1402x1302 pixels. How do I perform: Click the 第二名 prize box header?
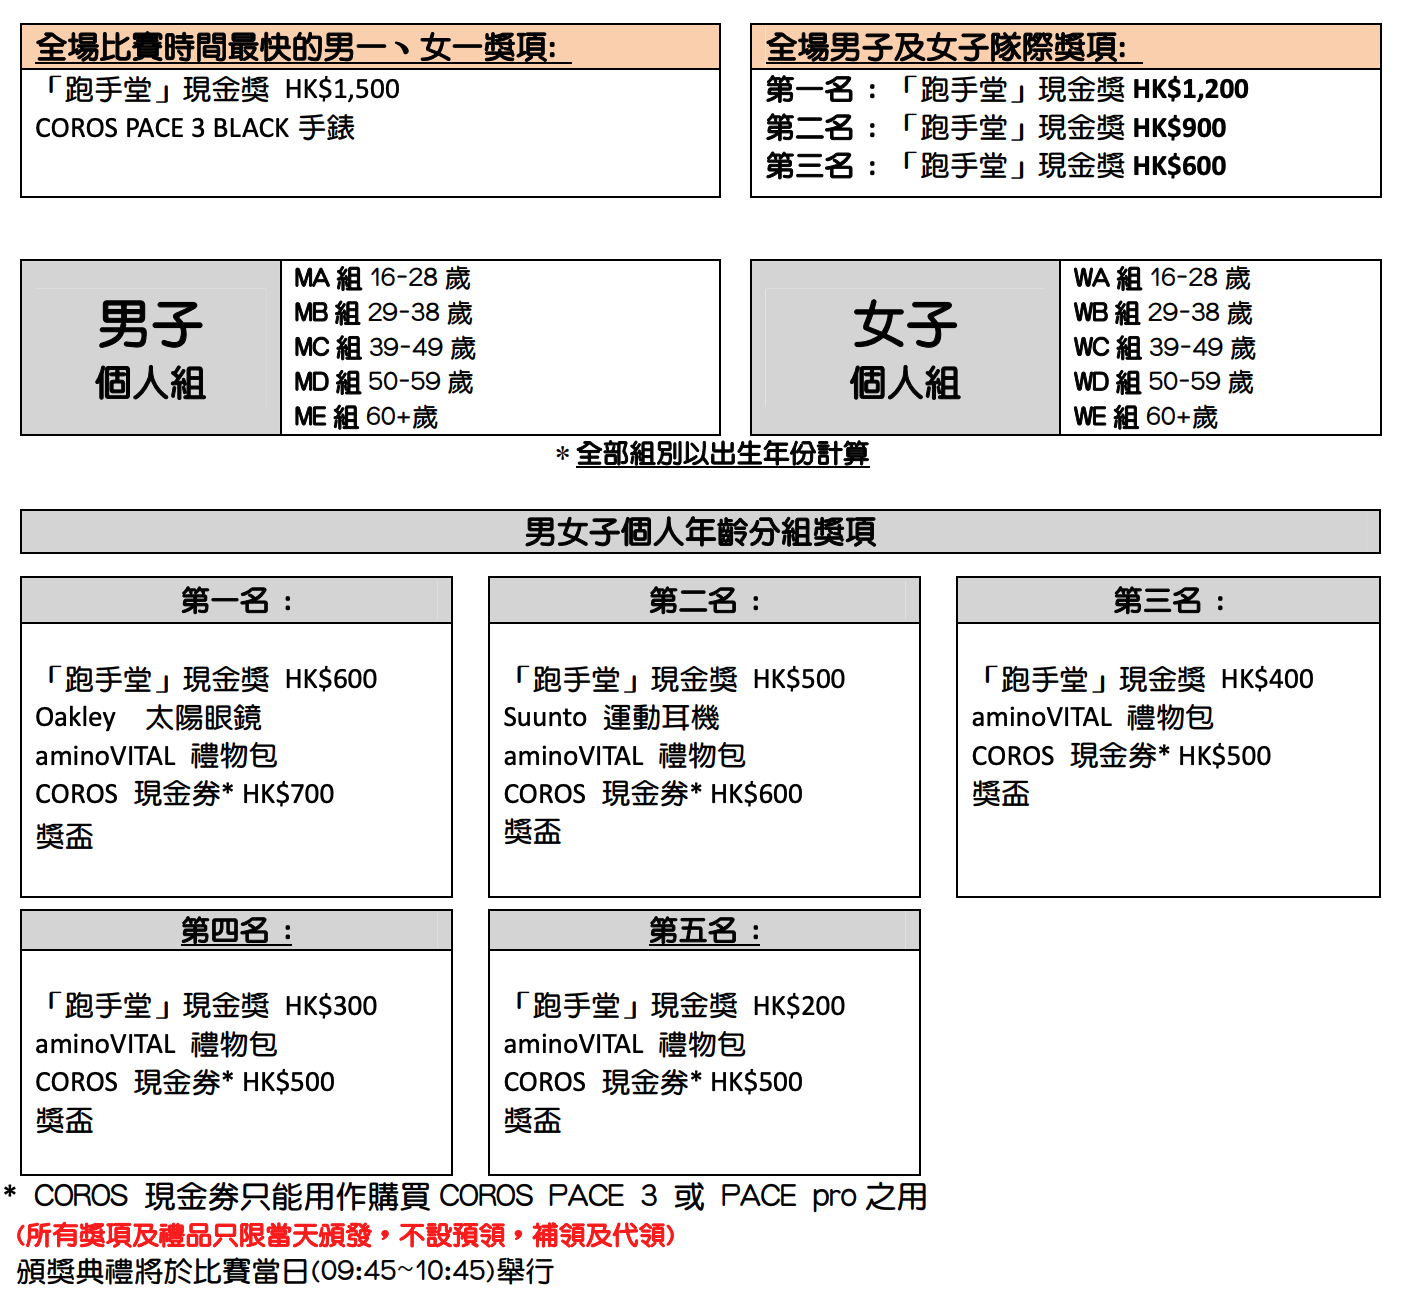pos(704,600)
